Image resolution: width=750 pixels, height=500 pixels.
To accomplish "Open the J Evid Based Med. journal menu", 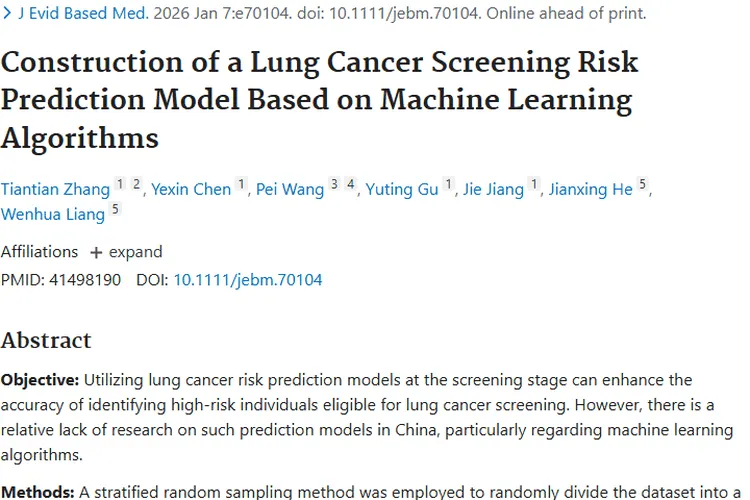I will 83,14.
